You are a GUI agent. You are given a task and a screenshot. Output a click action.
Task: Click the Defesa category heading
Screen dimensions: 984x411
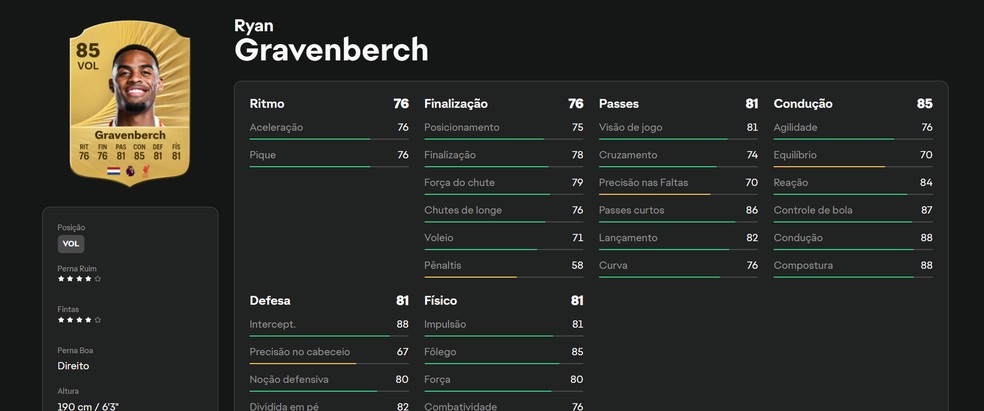tap(271, 300)
